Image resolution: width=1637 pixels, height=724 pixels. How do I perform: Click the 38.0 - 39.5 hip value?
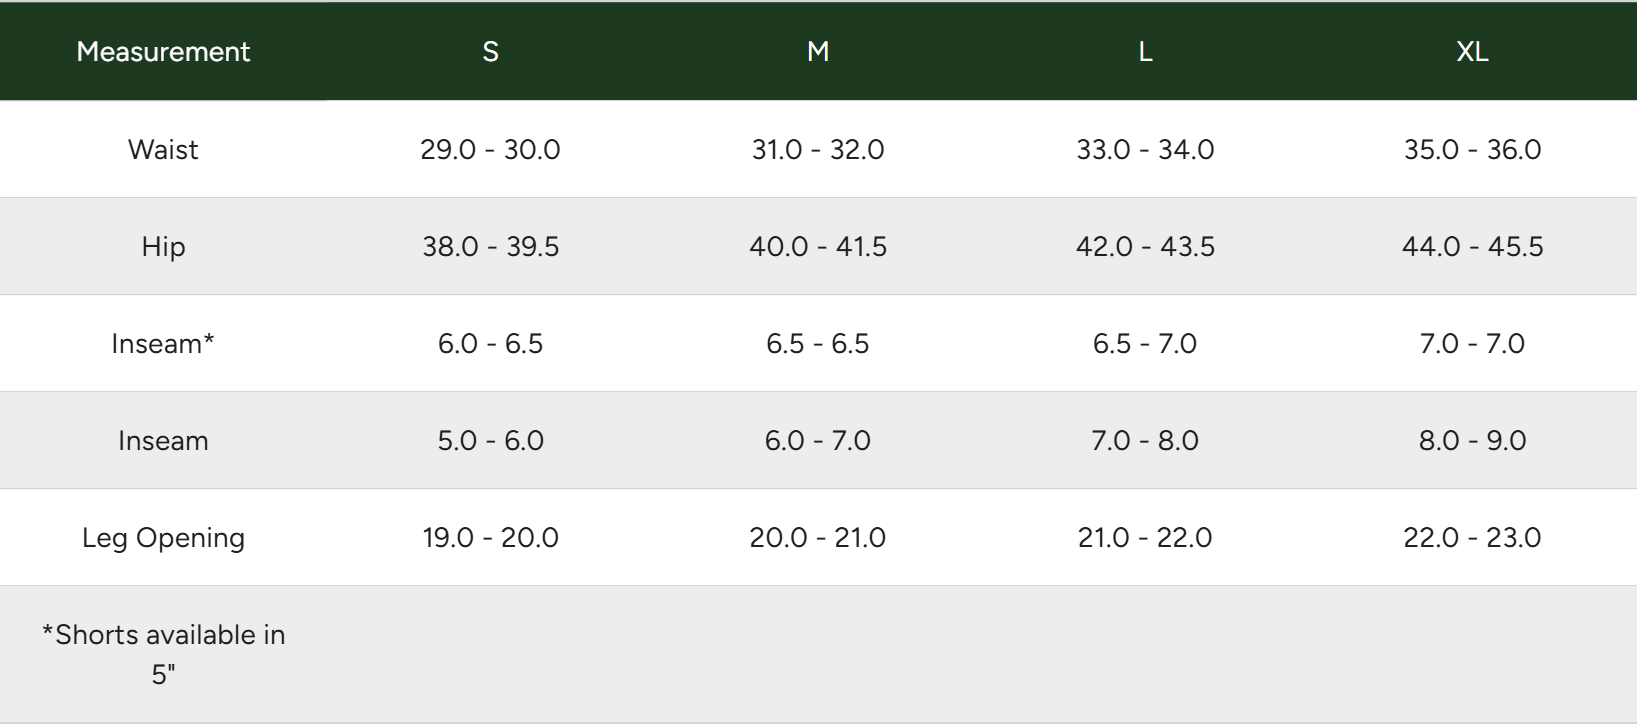click(490, 247)
